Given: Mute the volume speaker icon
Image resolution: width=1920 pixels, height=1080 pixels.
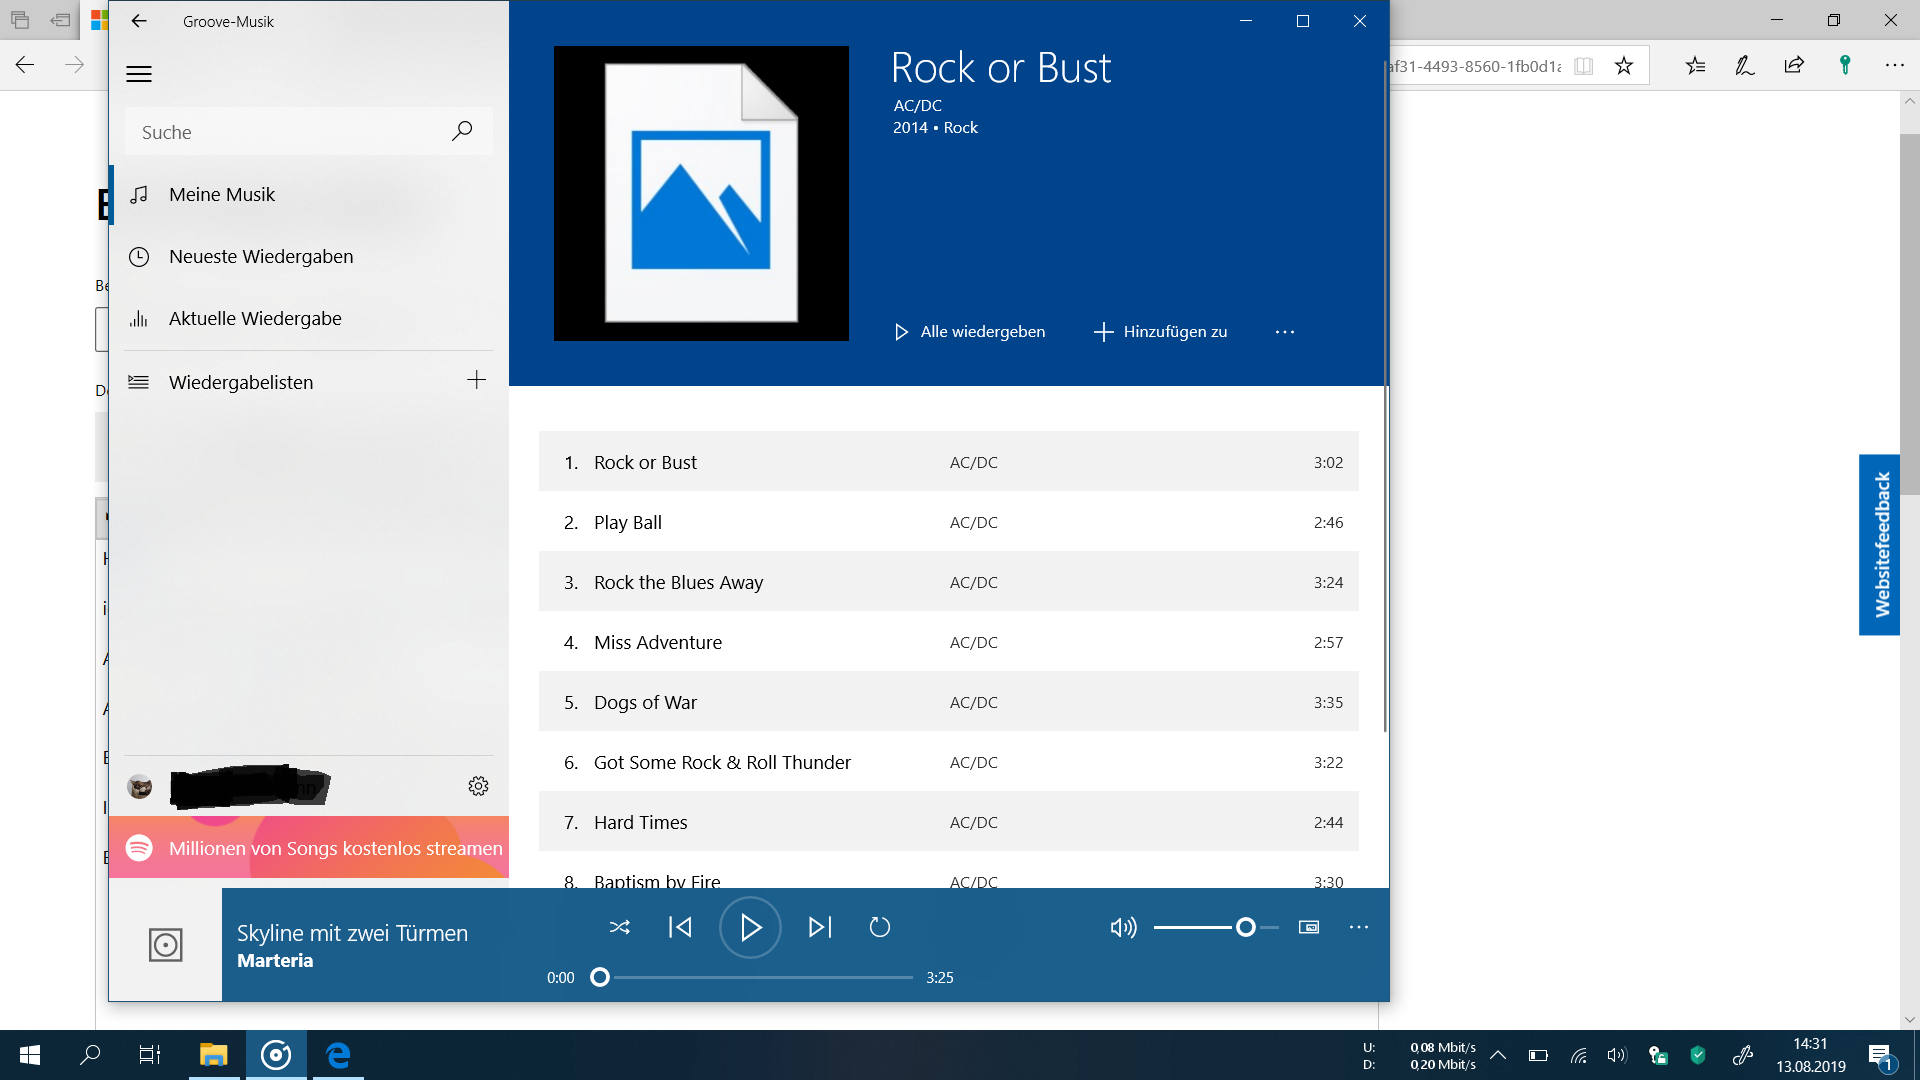Looking at the screenshot, I should click(x=1124, y=927).
